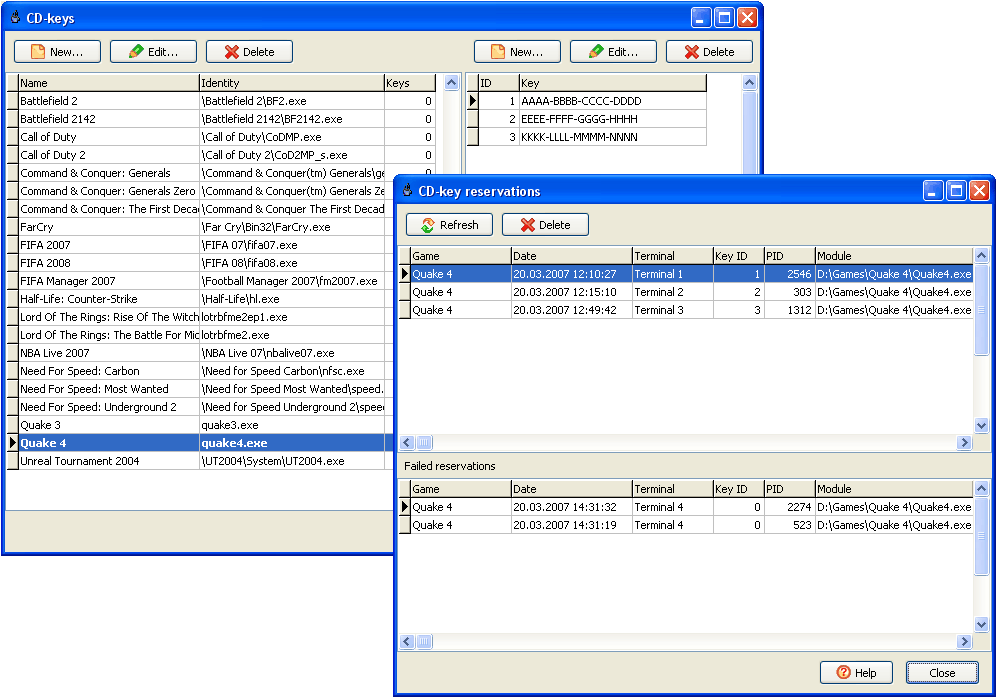Click the right New button for keys
1000x700 pixels.
517,52
